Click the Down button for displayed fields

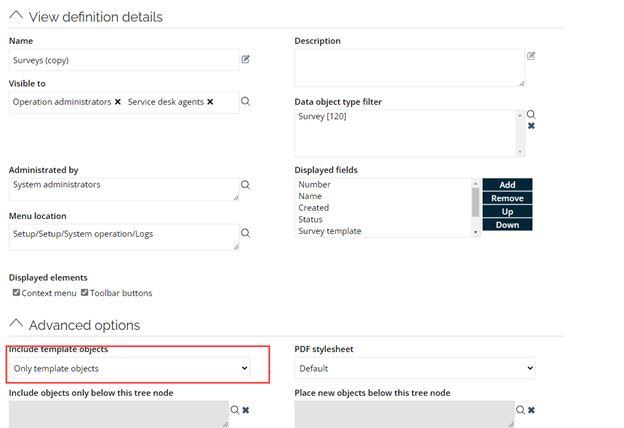coord(507,225)
